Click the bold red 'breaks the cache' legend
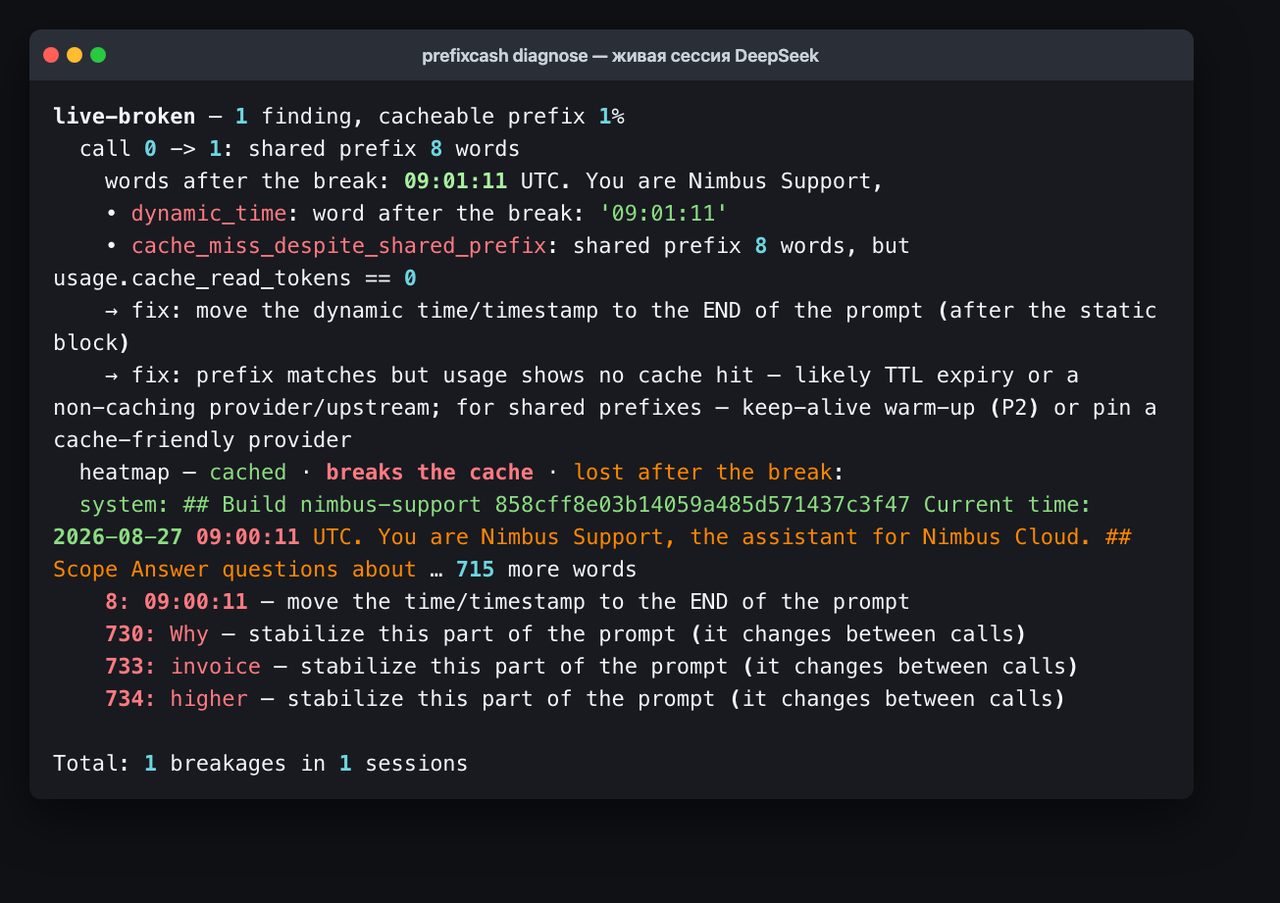 (430, 472)
